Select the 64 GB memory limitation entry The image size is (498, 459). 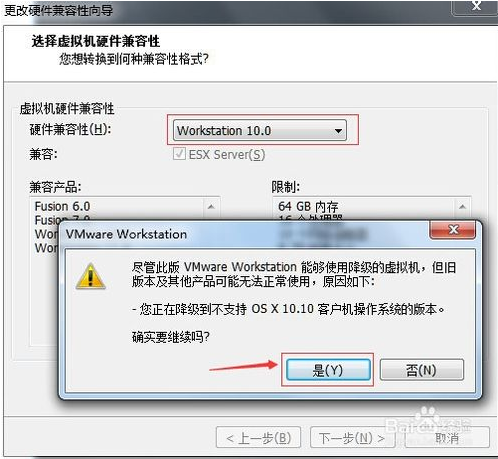(x=308, y=207)
